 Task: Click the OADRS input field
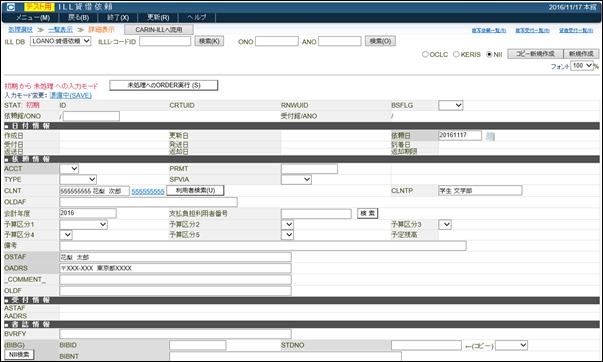pos(175,268)
